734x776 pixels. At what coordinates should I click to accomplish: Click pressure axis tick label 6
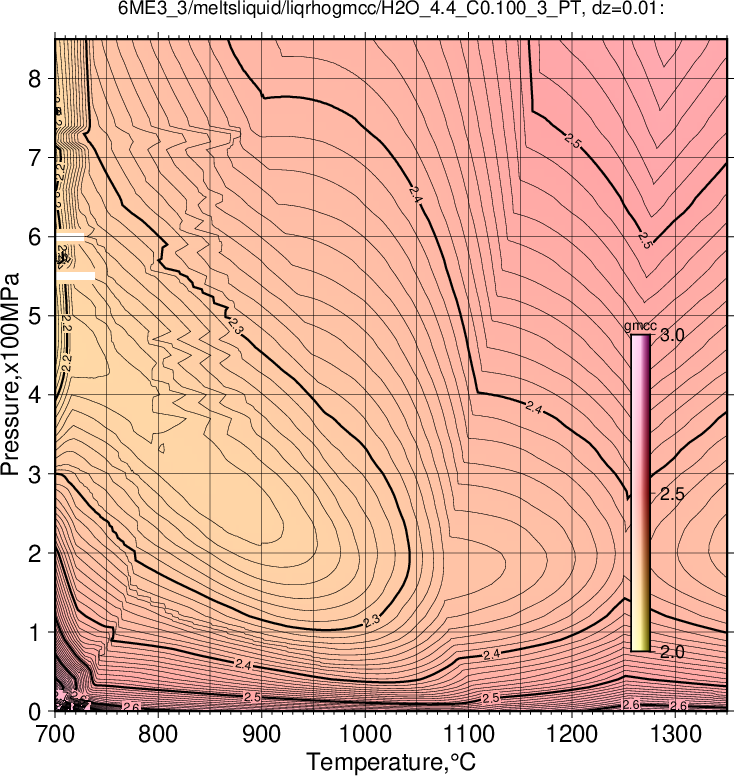(x=35, y=237)
